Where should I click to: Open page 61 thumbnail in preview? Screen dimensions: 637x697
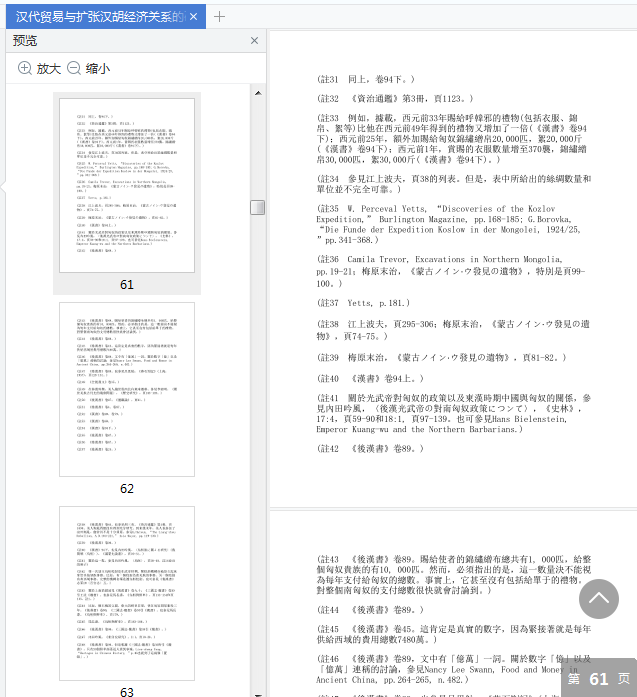127,185
